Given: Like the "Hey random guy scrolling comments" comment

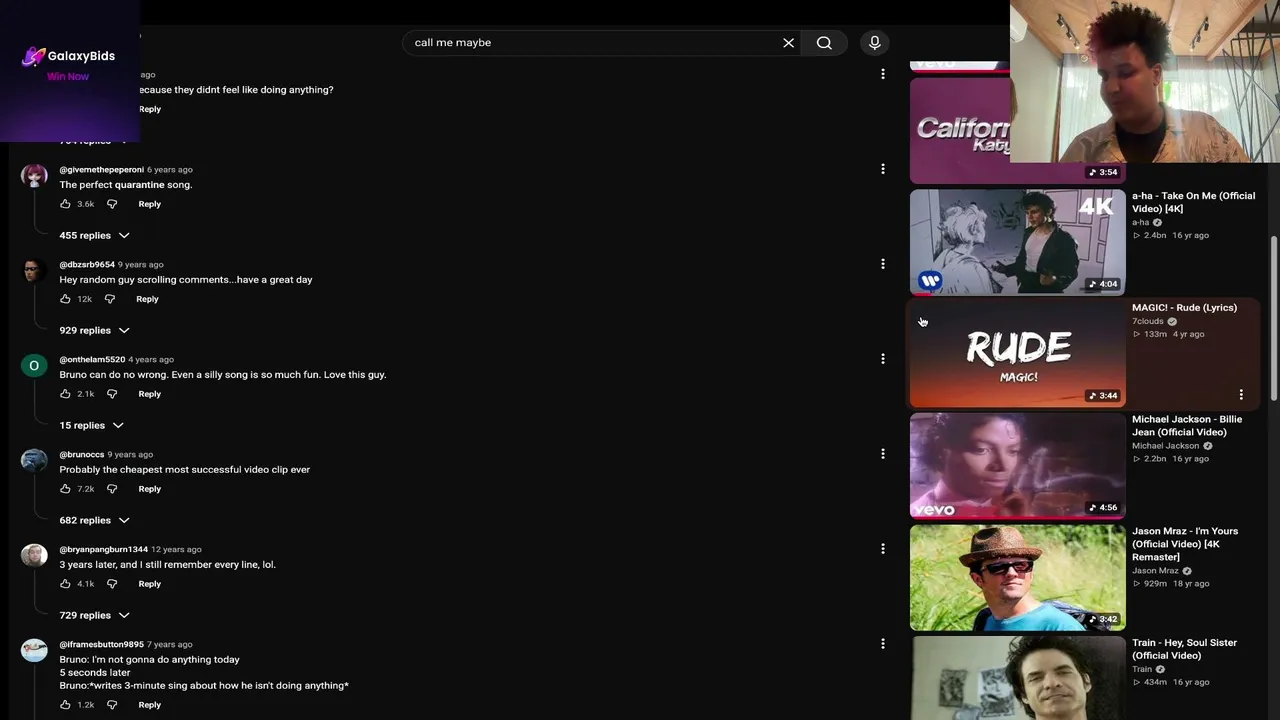Looking at the screenshot, I should click(x=65, y=299).
